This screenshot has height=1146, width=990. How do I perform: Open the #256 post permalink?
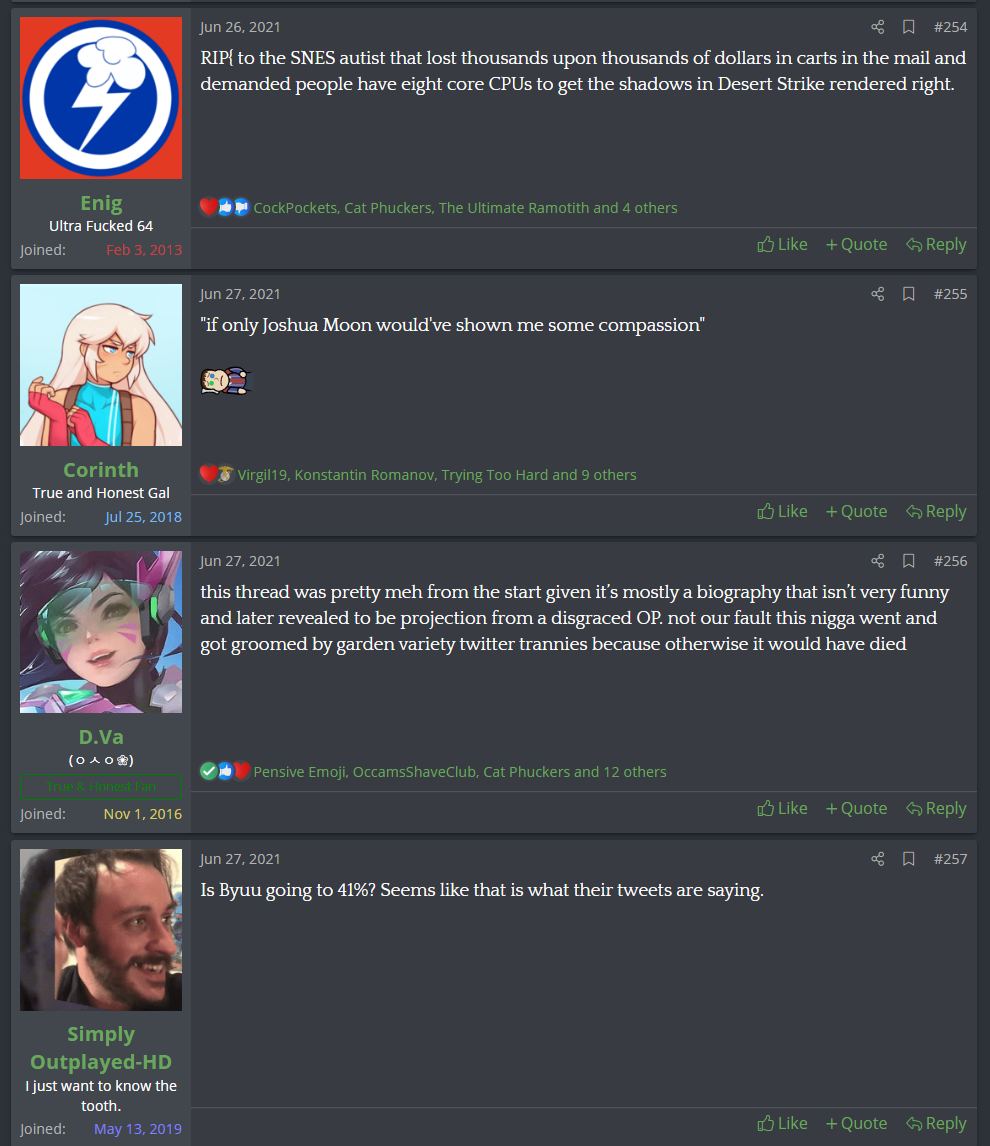point(950,561)
